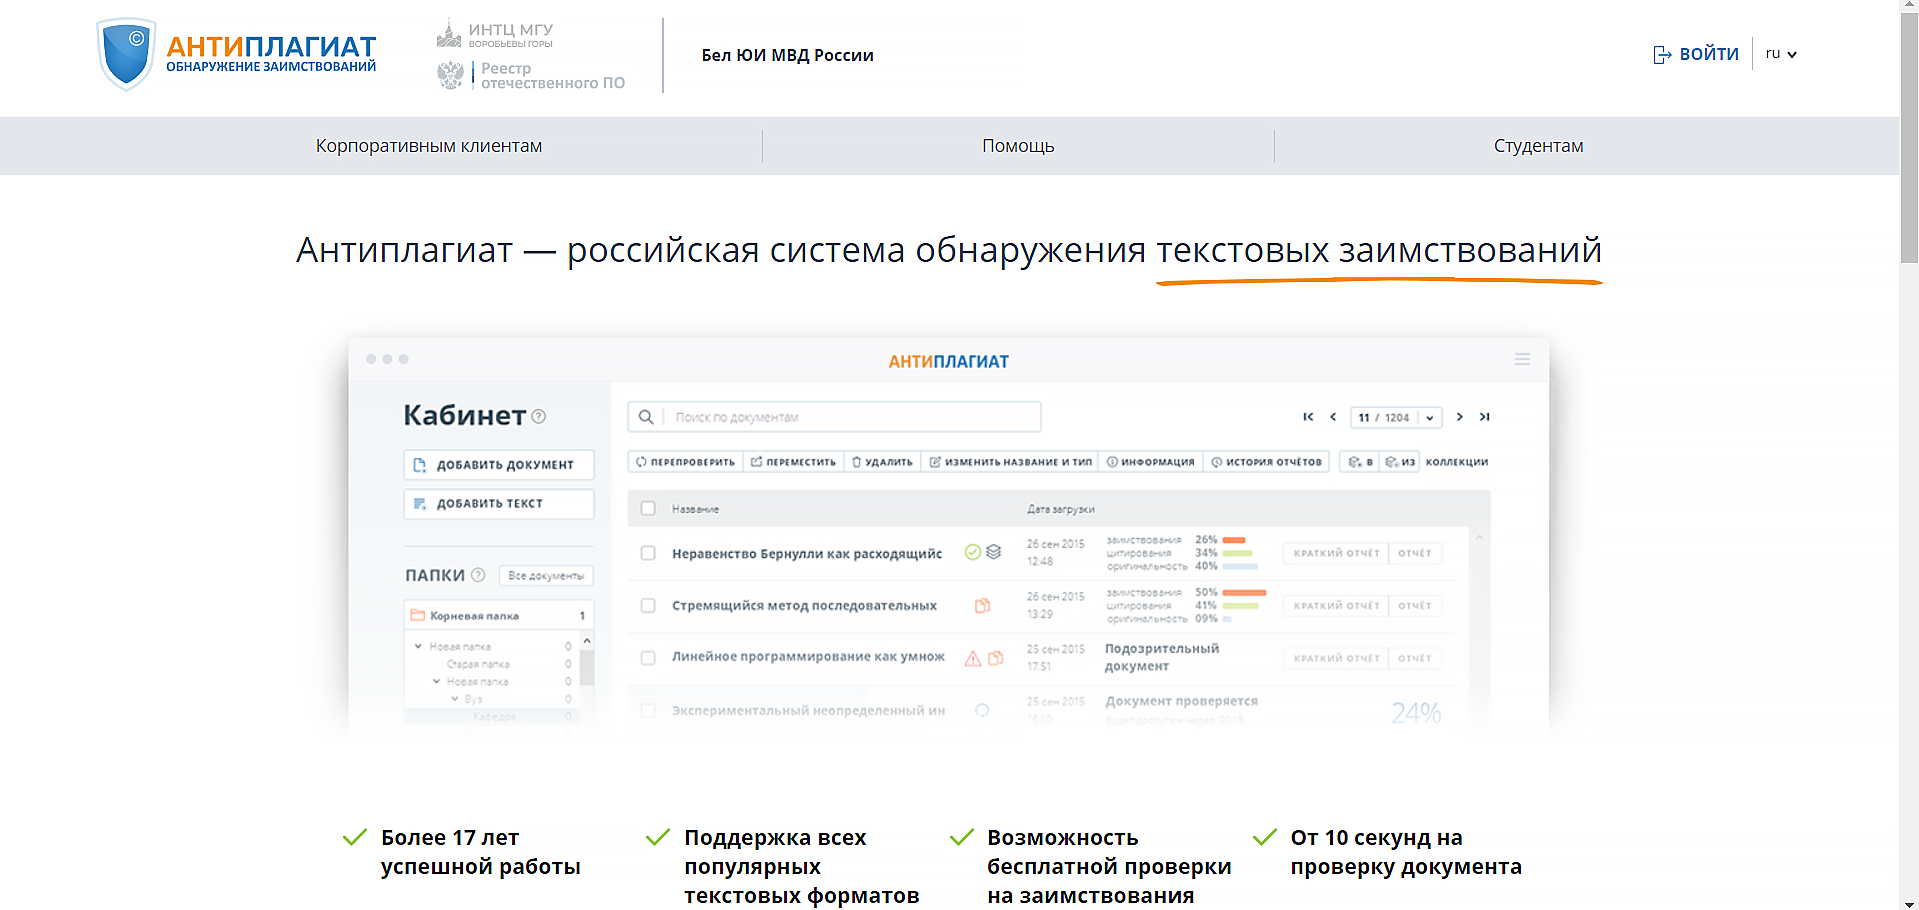The image size is (1919, 910).
Task: Check the Стремящийся метод document checkbox
Action: (x=648, y=605)
